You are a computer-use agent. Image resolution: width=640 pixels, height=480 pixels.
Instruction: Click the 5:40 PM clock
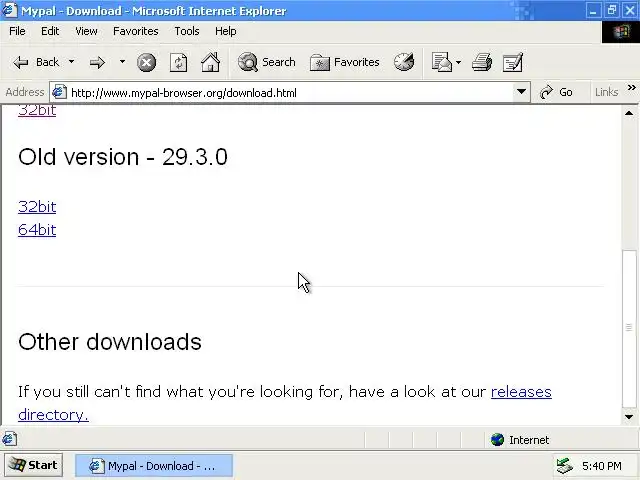602,466
